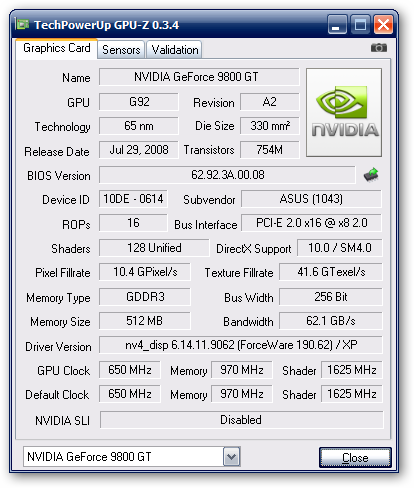Click the Bandwidth value 62.1 GB/s

pos(331,321)
